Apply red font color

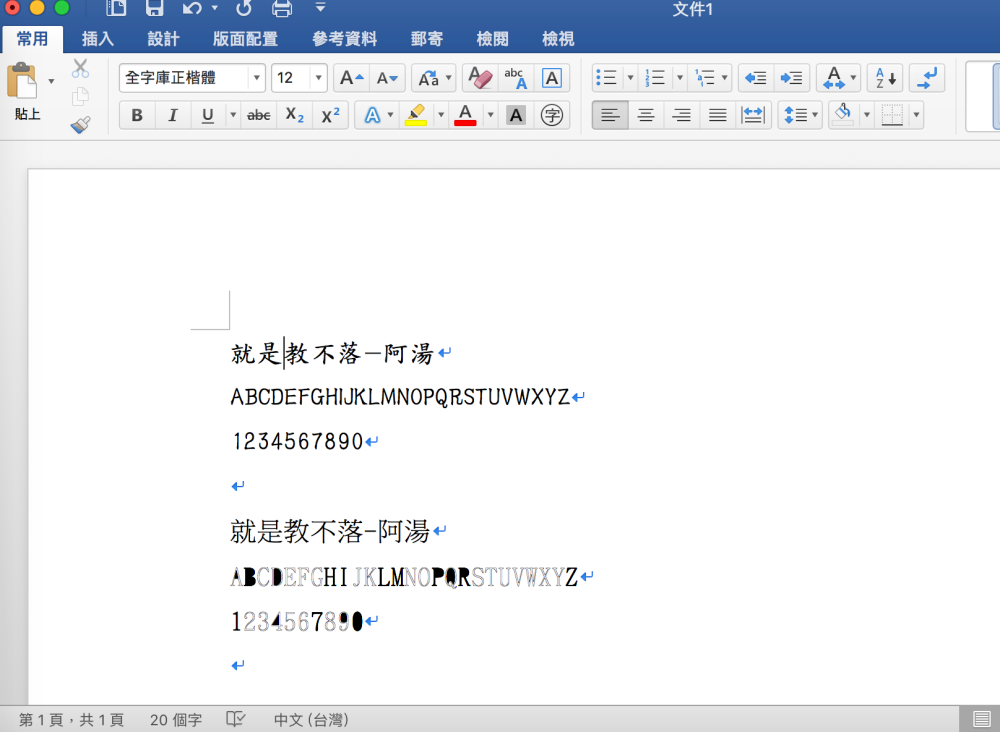(466, 115)
